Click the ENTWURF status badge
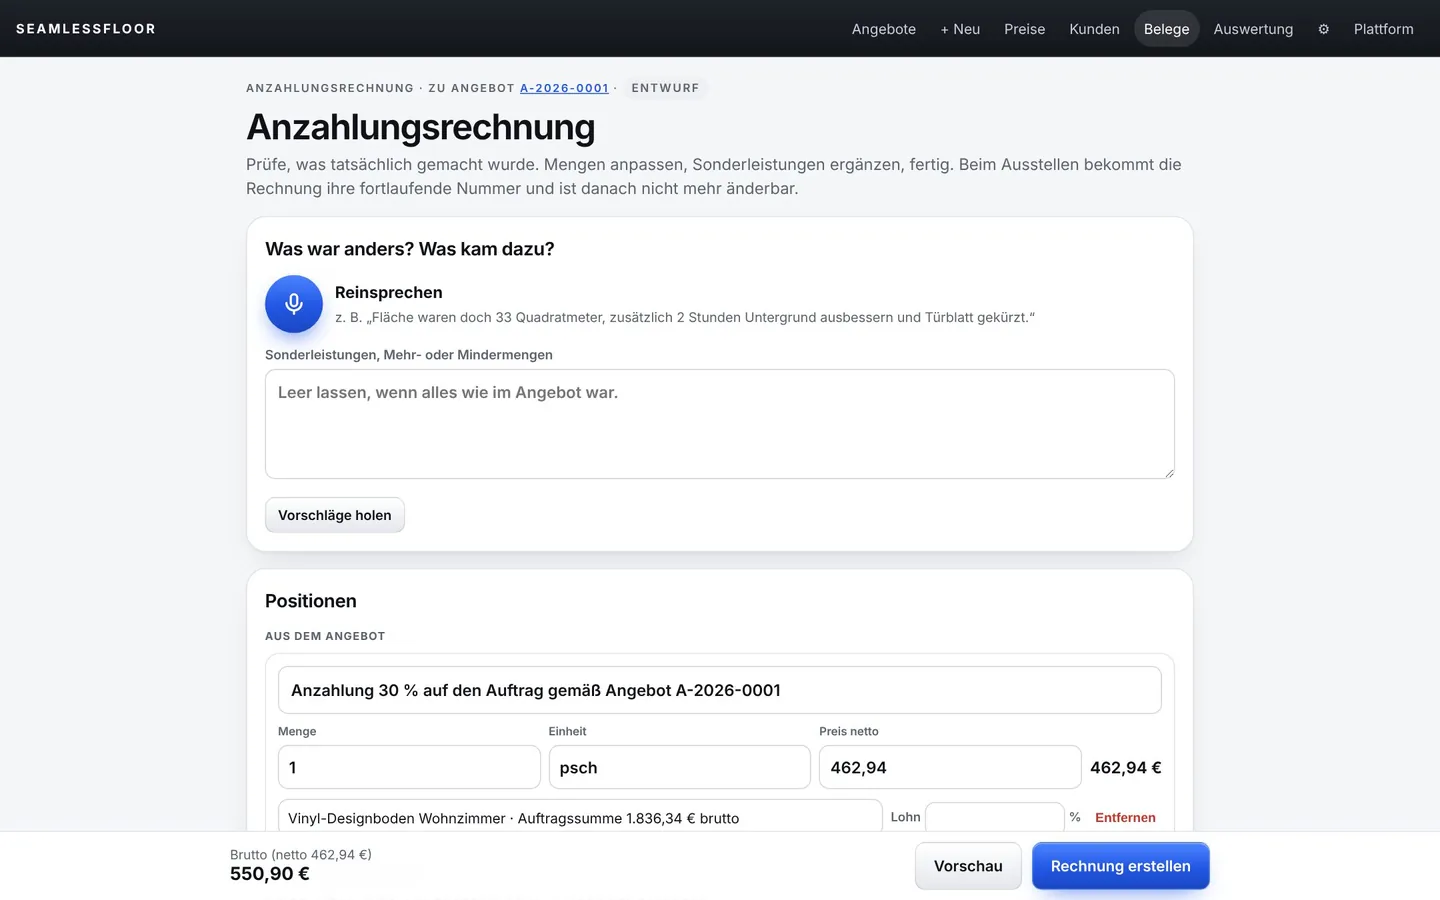This screenshot has height=900, width=1440. pyautogui.click(x=665, y=88)
